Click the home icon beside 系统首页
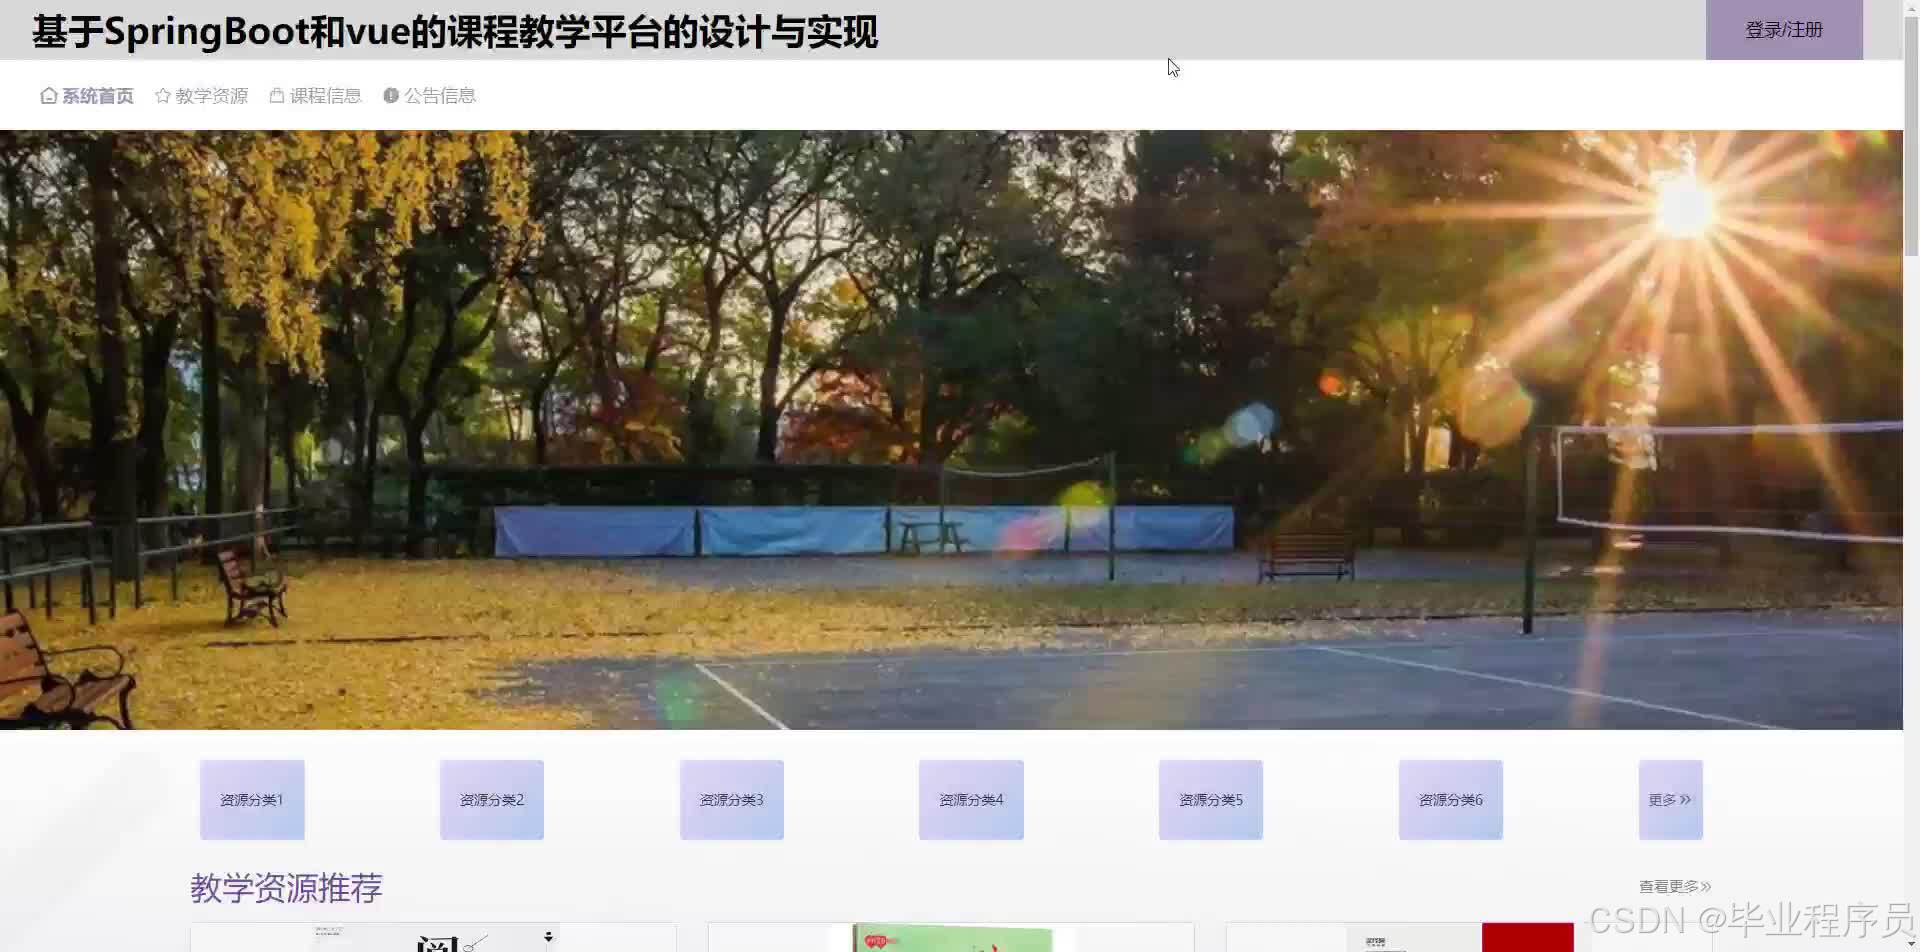 click(x=48, y=95)
